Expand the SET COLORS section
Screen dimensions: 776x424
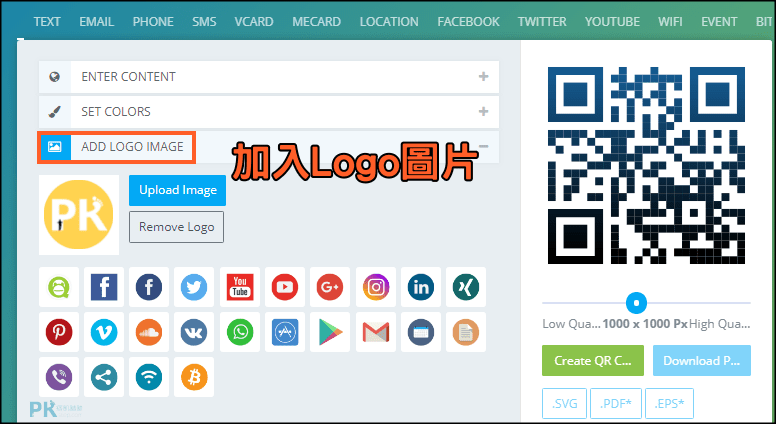tap(269, 111)
